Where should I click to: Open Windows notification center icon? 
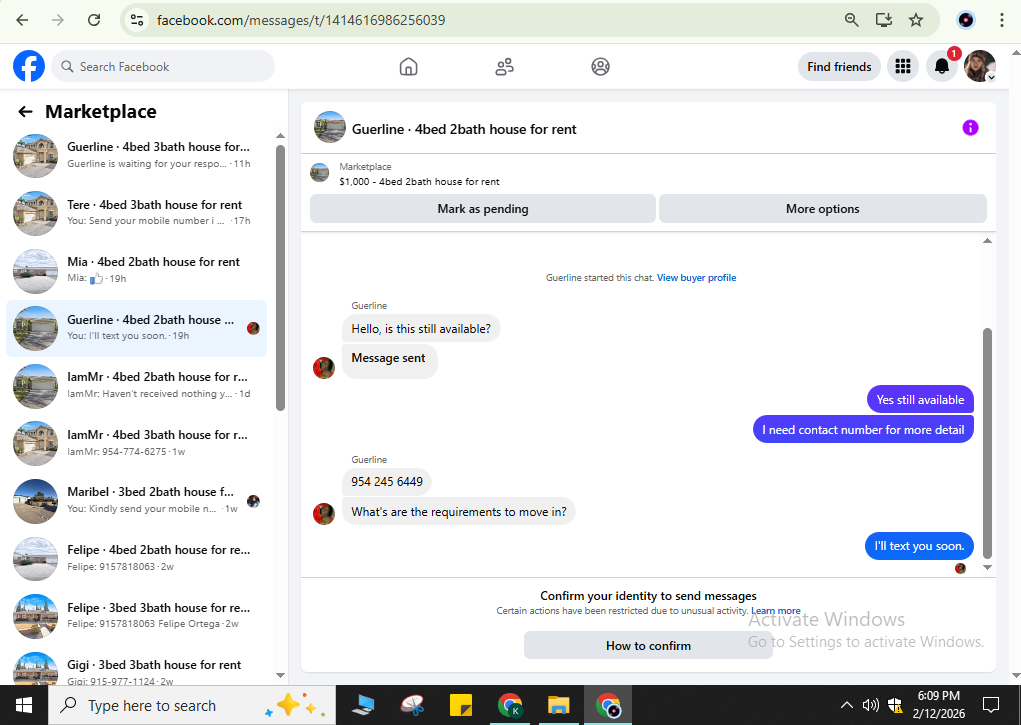pos(990,705)
